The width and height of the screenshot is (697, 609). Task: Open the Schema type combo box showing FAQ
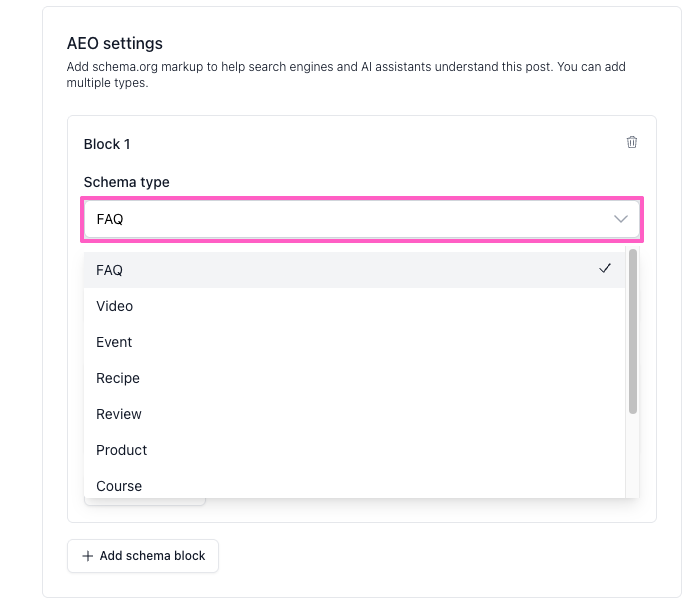362,219
